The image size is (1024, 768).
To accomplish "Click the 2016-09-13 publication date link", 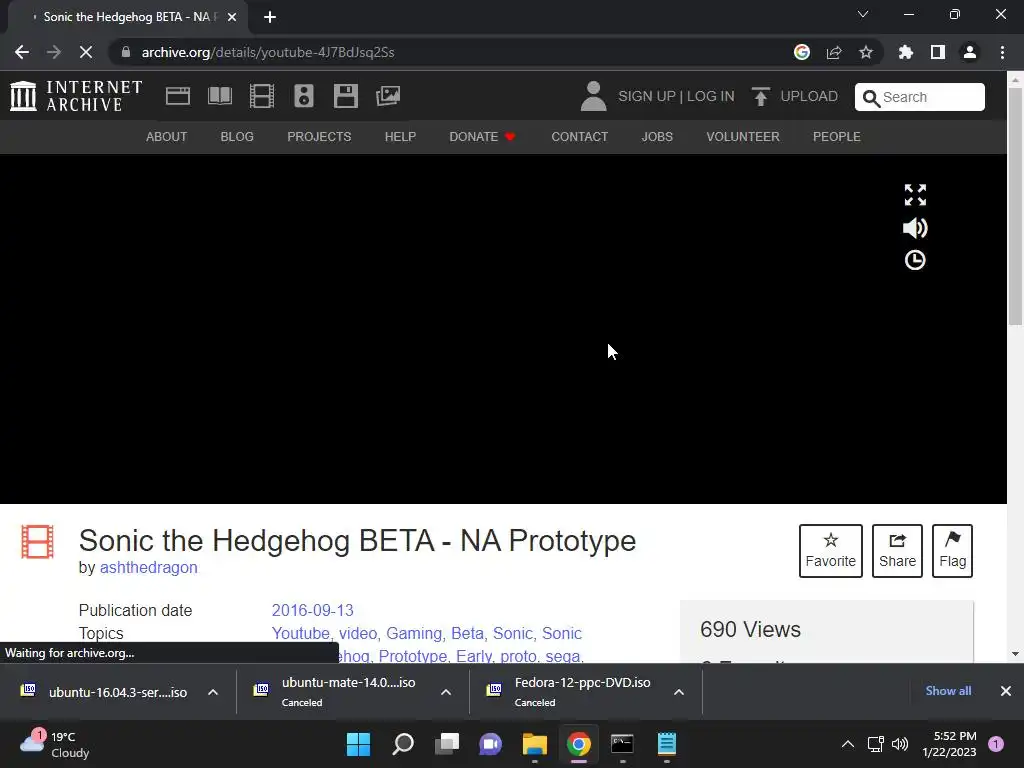I will [x=312, y=610].
